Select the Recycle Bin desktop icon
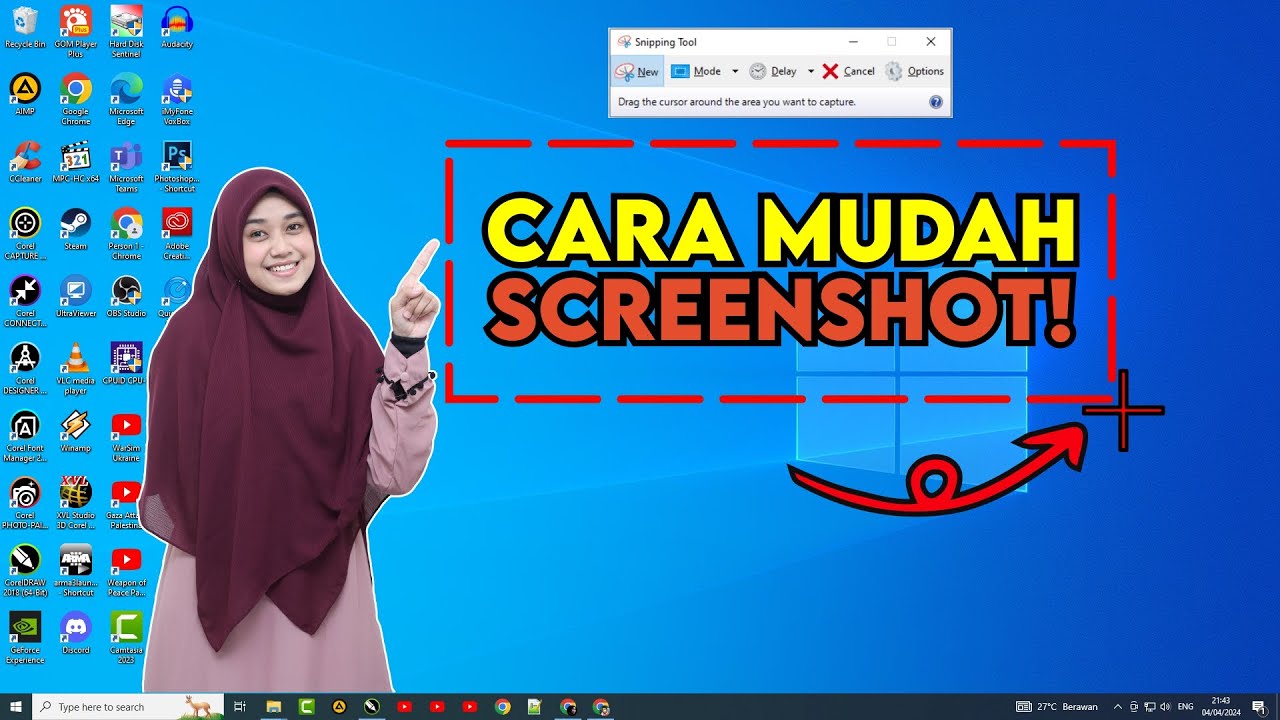 25,24
